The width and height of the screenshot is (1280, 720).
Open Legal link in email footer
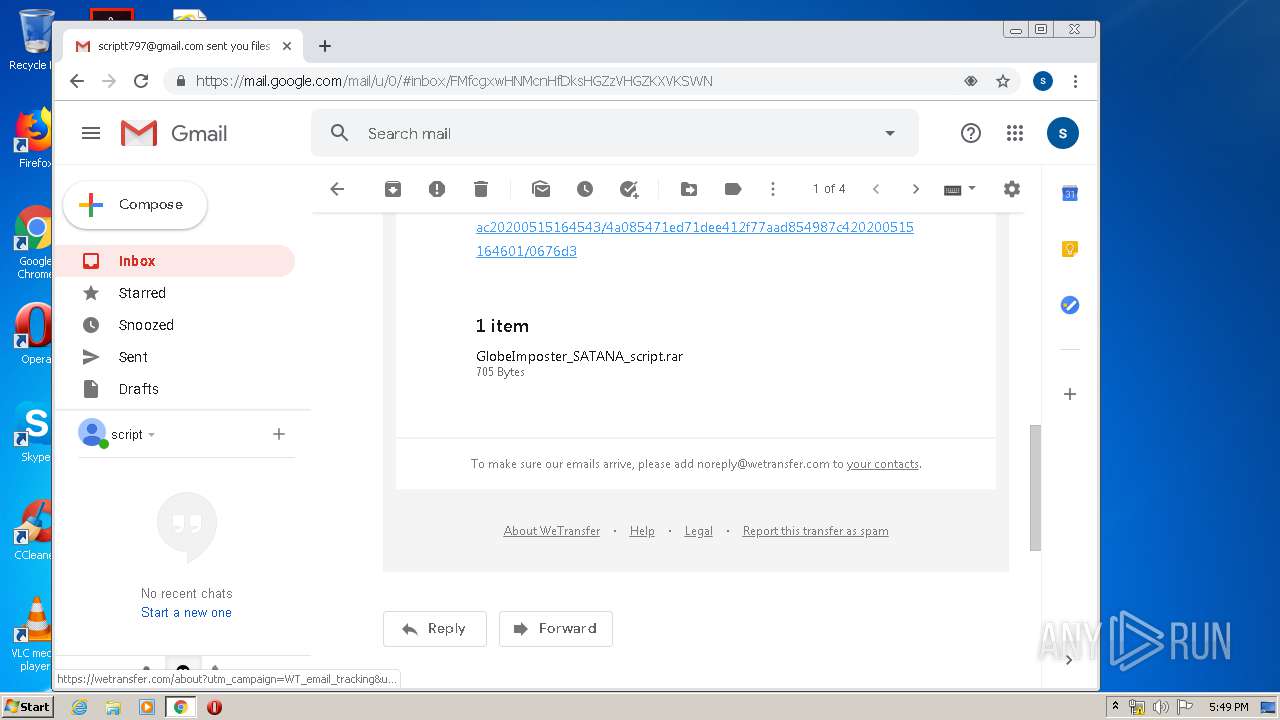(x=699, y=531)
